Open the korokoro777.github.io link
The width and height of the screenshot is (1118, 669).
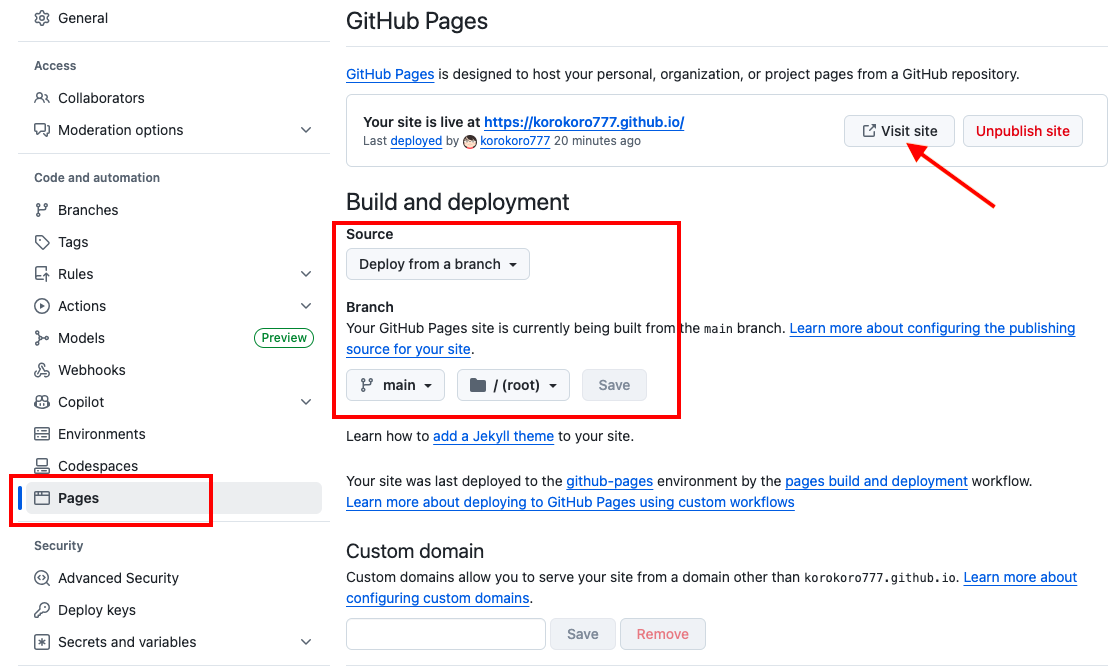[x=585, y=122]
